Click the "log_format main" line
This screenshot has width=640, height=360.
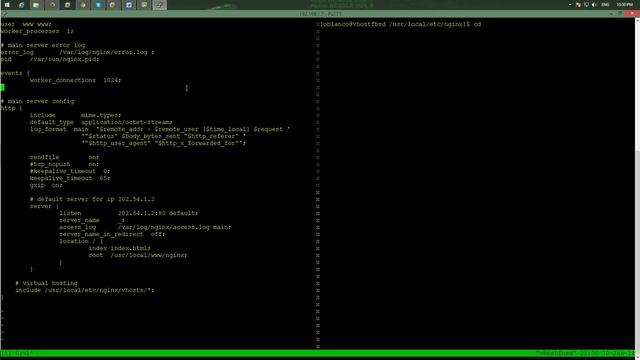[x=160, y=129]
